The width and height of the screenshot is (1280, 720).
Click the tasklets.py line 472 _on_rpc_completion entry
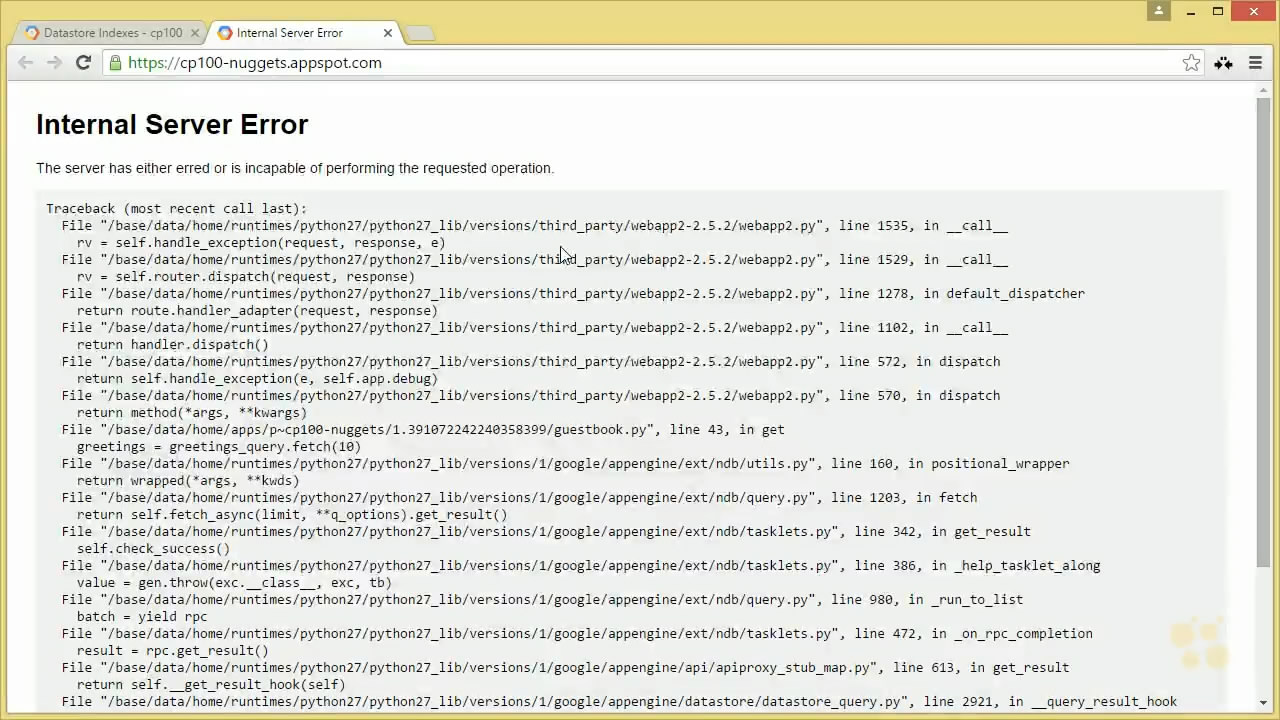coord(577,634)
